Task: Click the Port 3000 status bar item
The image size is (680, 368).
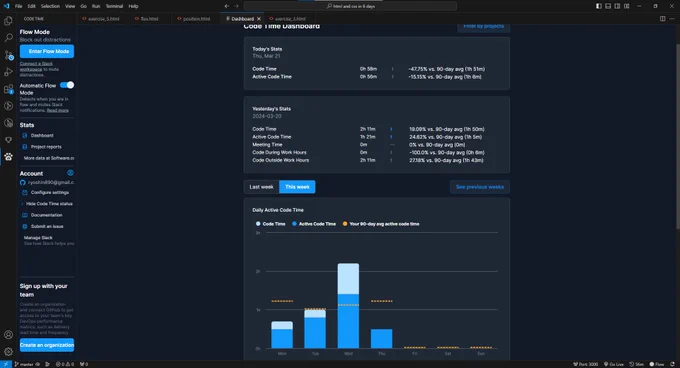Action: coord(586,364)
